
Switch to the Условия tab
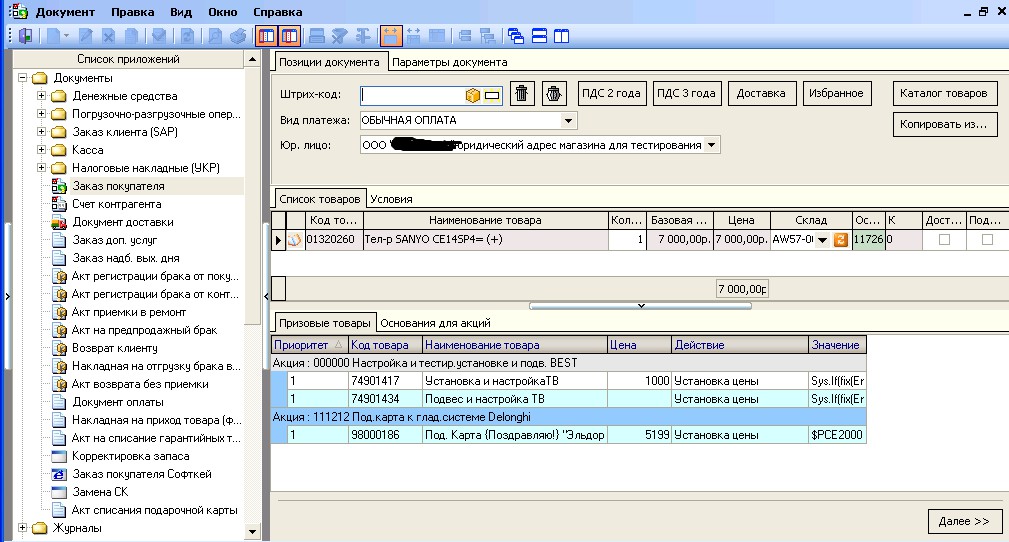(x=391, y=199)
